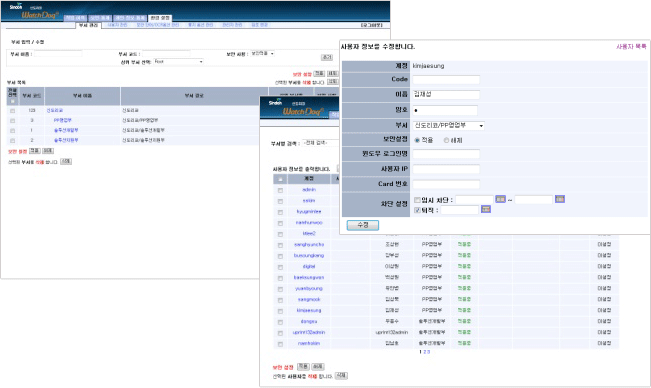This screenshot has height=388, width=651.
Task: Tick the checkbox for department code 123 row
Action: click(x=12, y=111)
